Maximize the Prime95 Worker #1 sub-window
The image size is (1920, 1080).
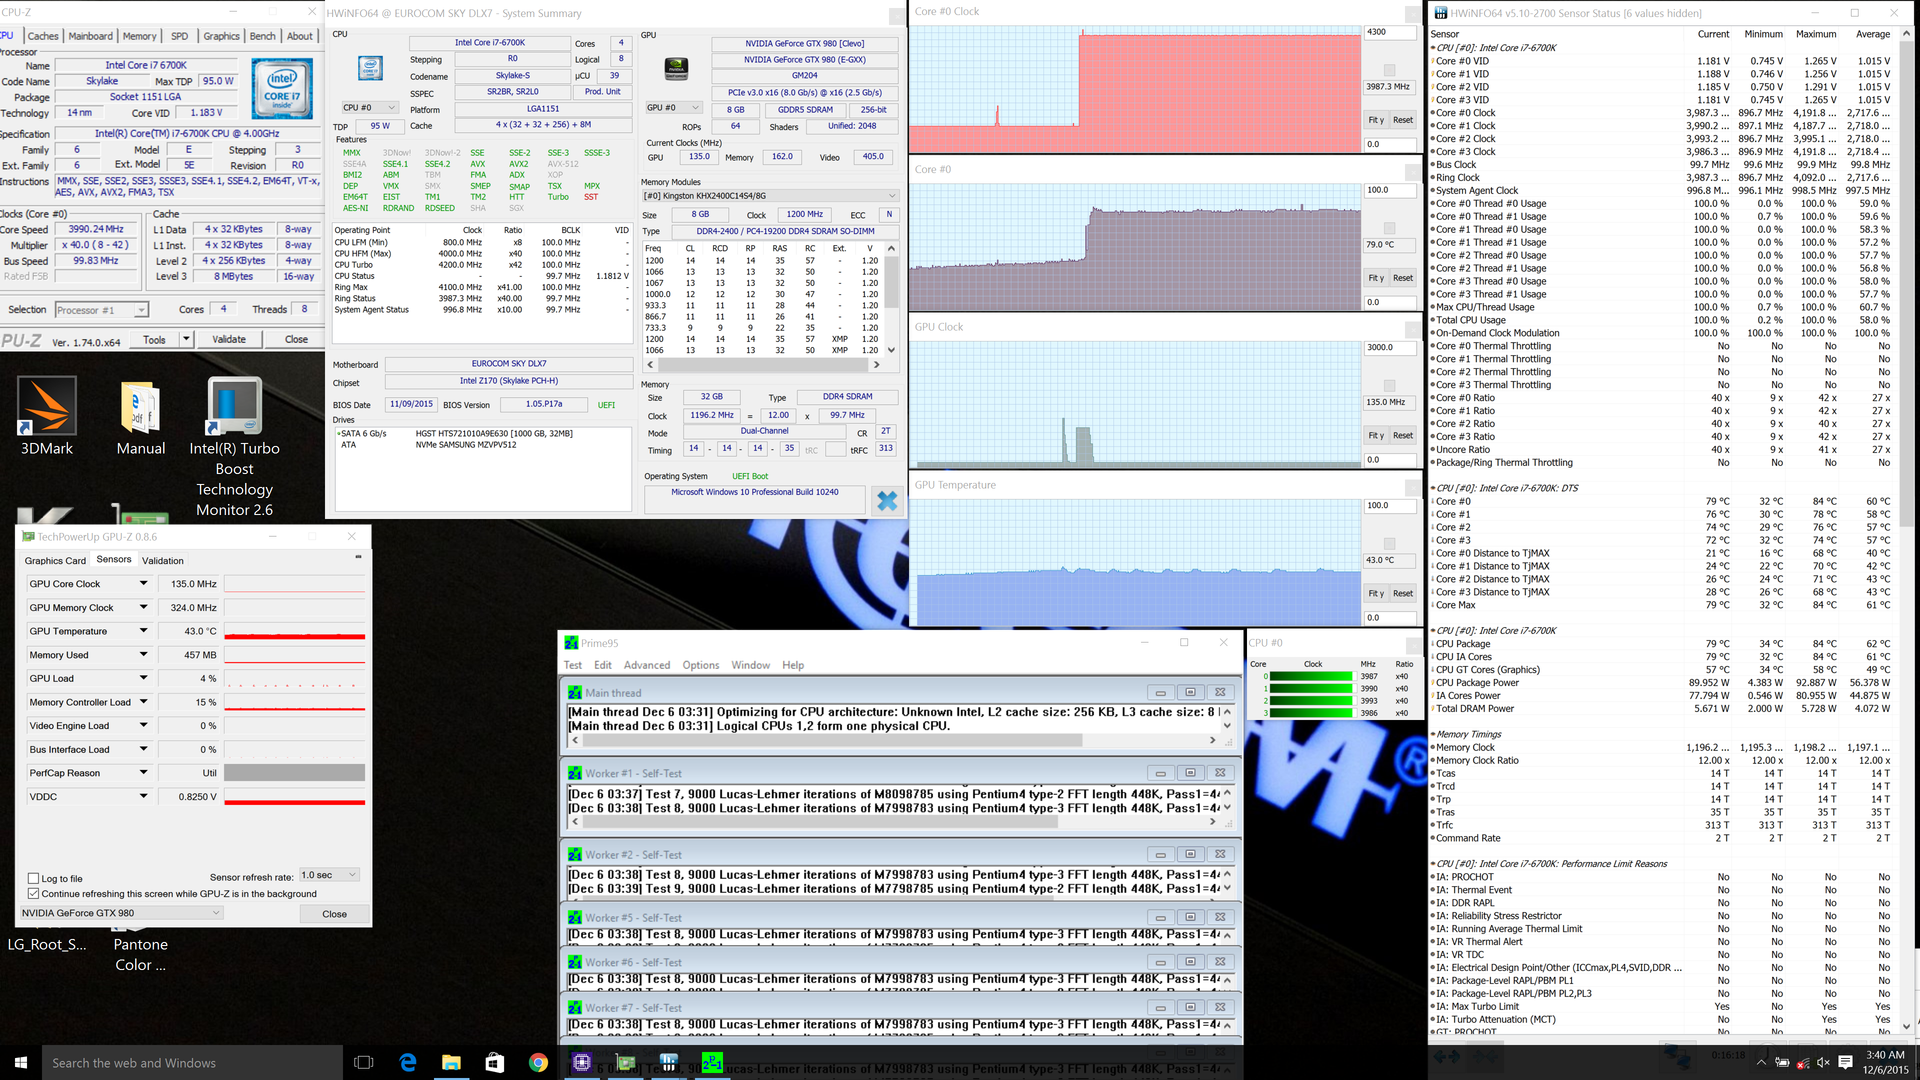[x=1190, y=773]
